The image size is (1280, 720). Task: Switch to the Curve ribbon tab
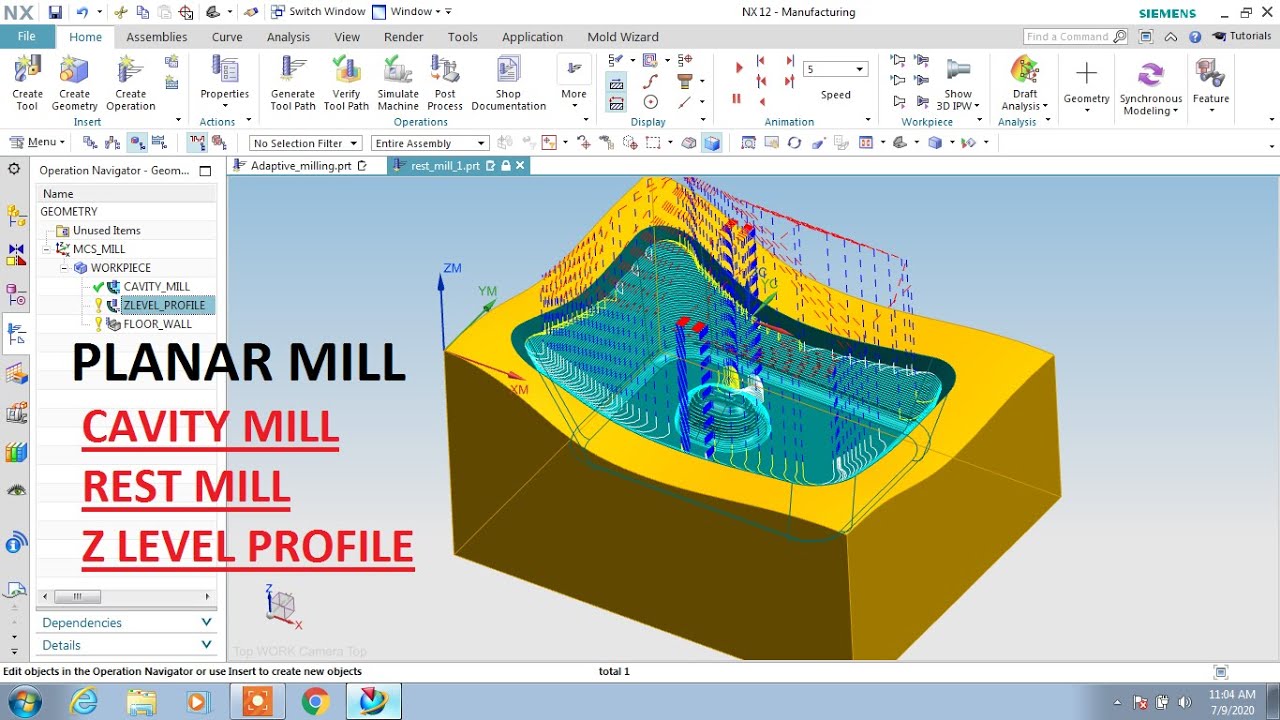tap(227, 37)
